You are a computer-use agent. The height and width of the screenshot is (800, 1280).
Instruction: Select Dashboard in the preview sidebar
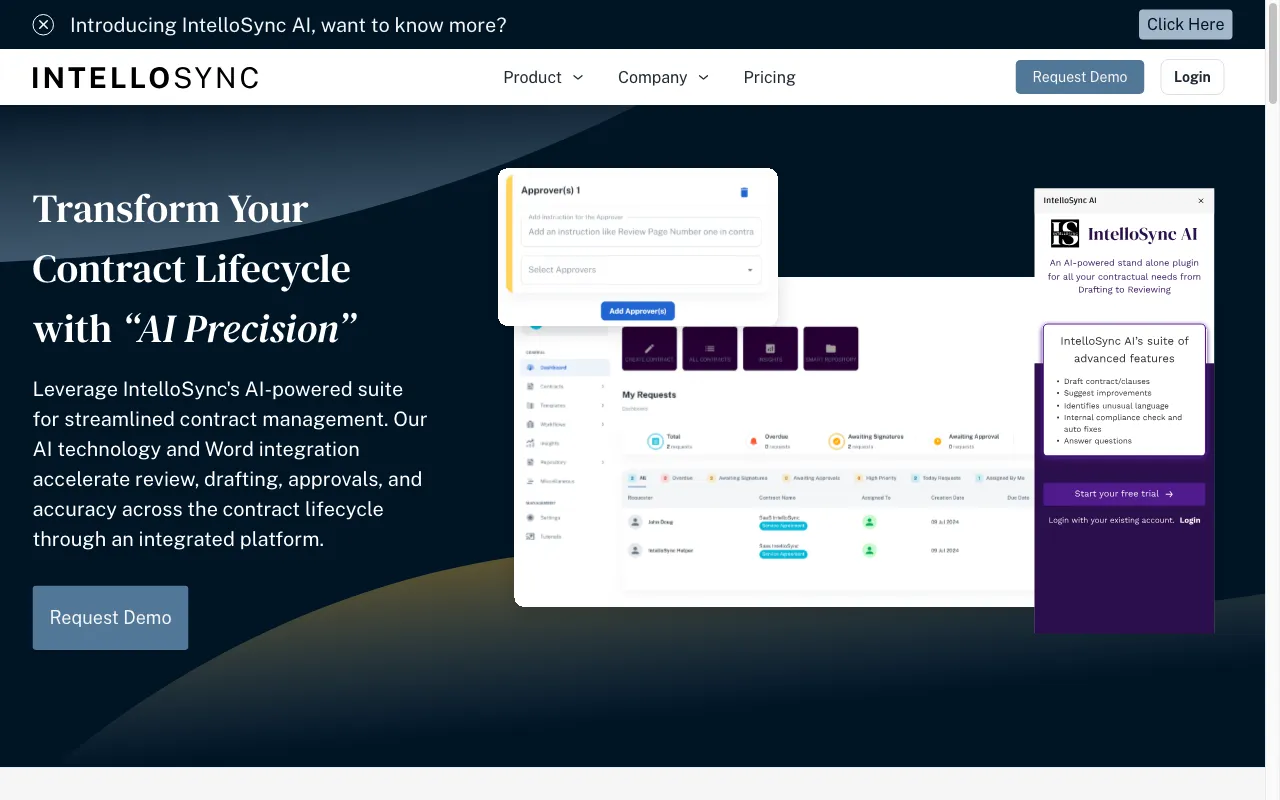point(566,367)
